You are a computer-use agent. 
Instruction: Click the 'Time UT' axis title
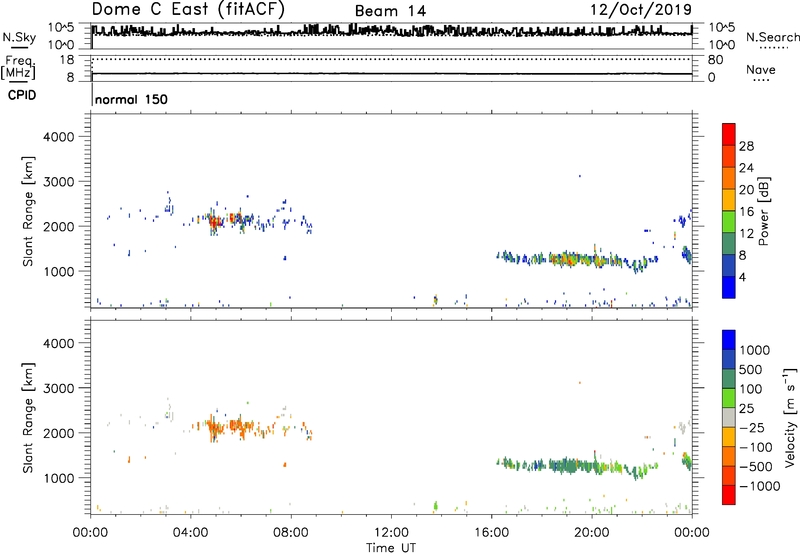tap(391, 548)
